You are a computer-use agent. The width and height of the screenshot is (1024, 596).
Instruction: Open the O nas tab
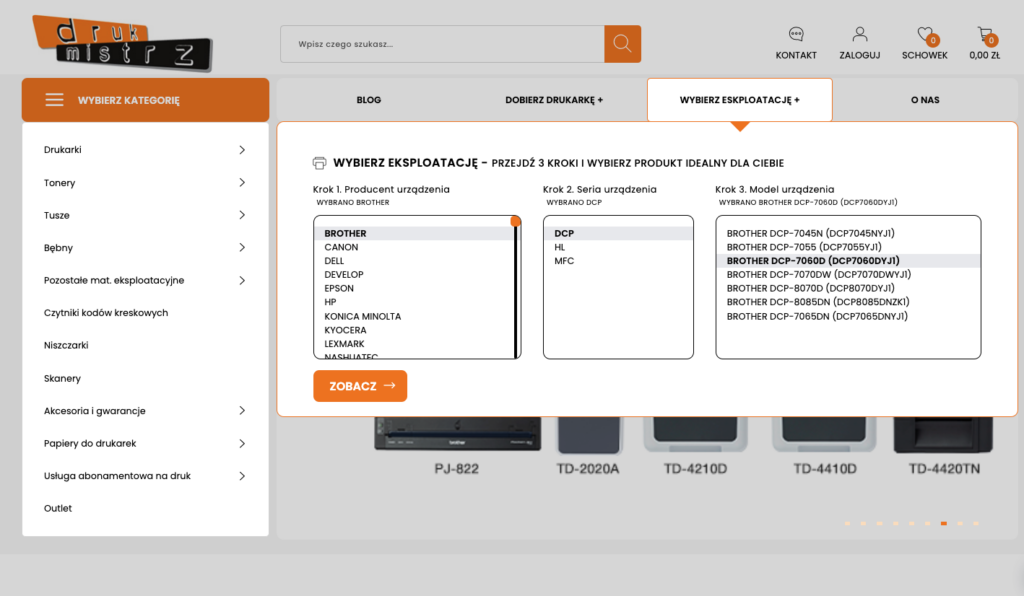click(x=925, y=100)
